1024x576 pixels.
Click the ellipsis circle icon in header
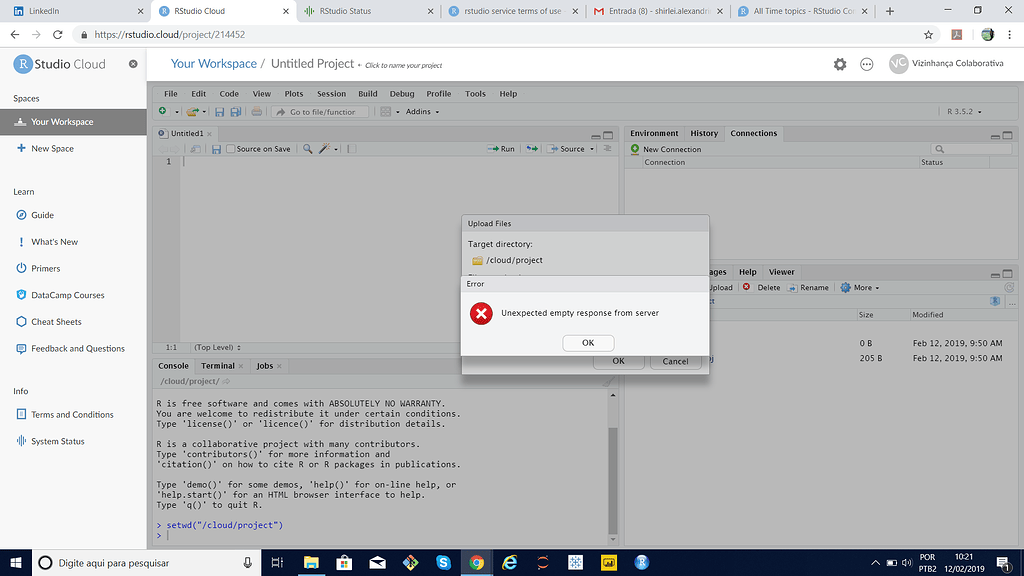click(x=867, y=64)
